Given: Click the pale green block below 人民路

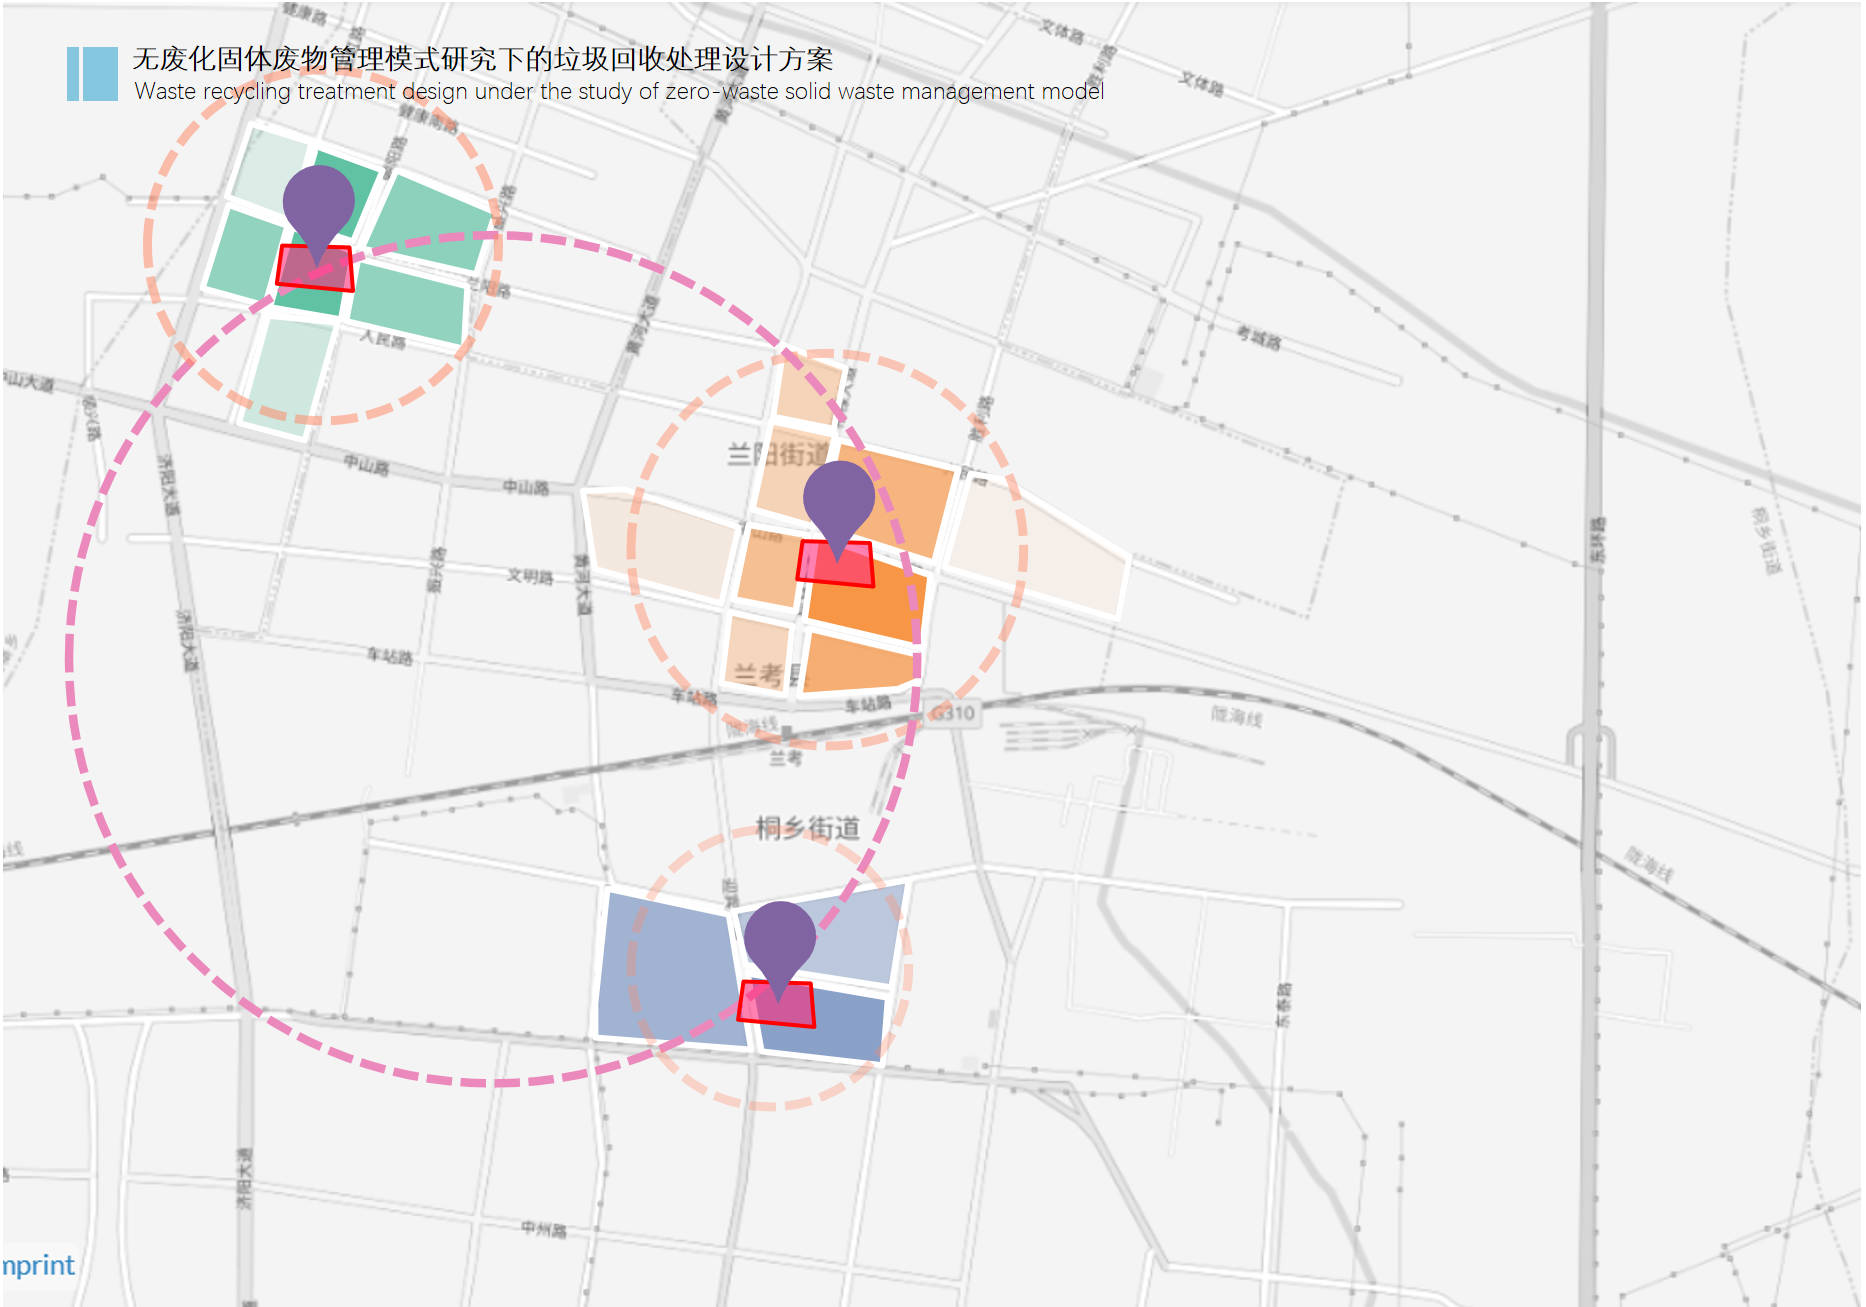Looking at the screenshot, I should 288,376.
